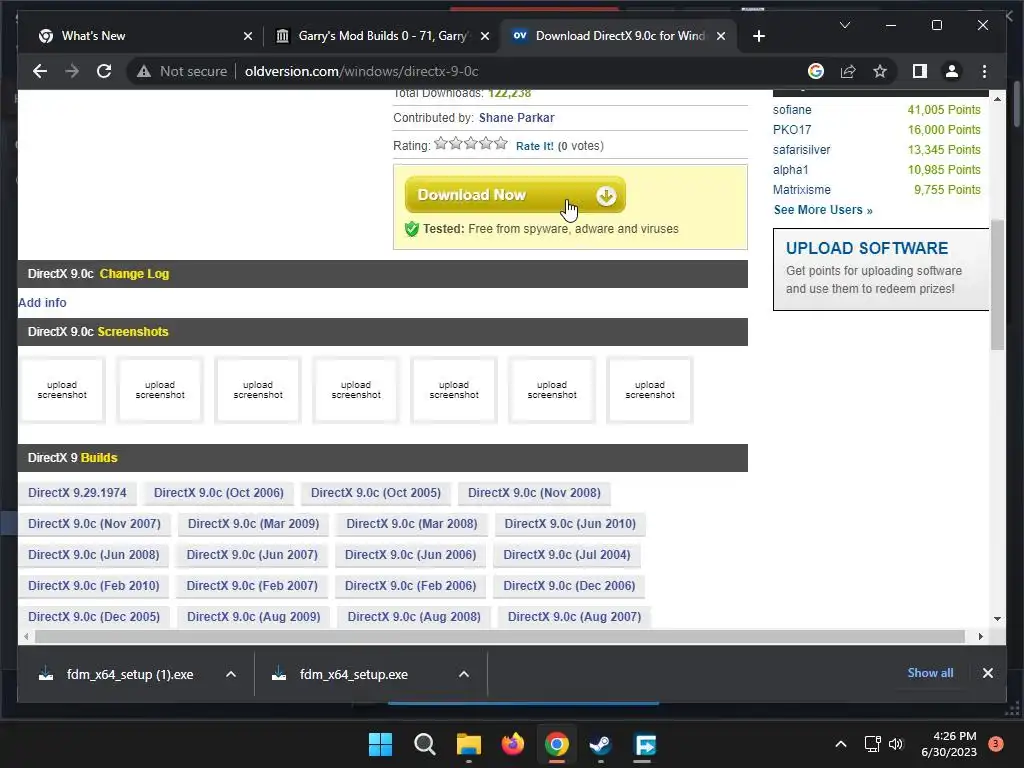Open Chrome's three-dot menu

984,71
